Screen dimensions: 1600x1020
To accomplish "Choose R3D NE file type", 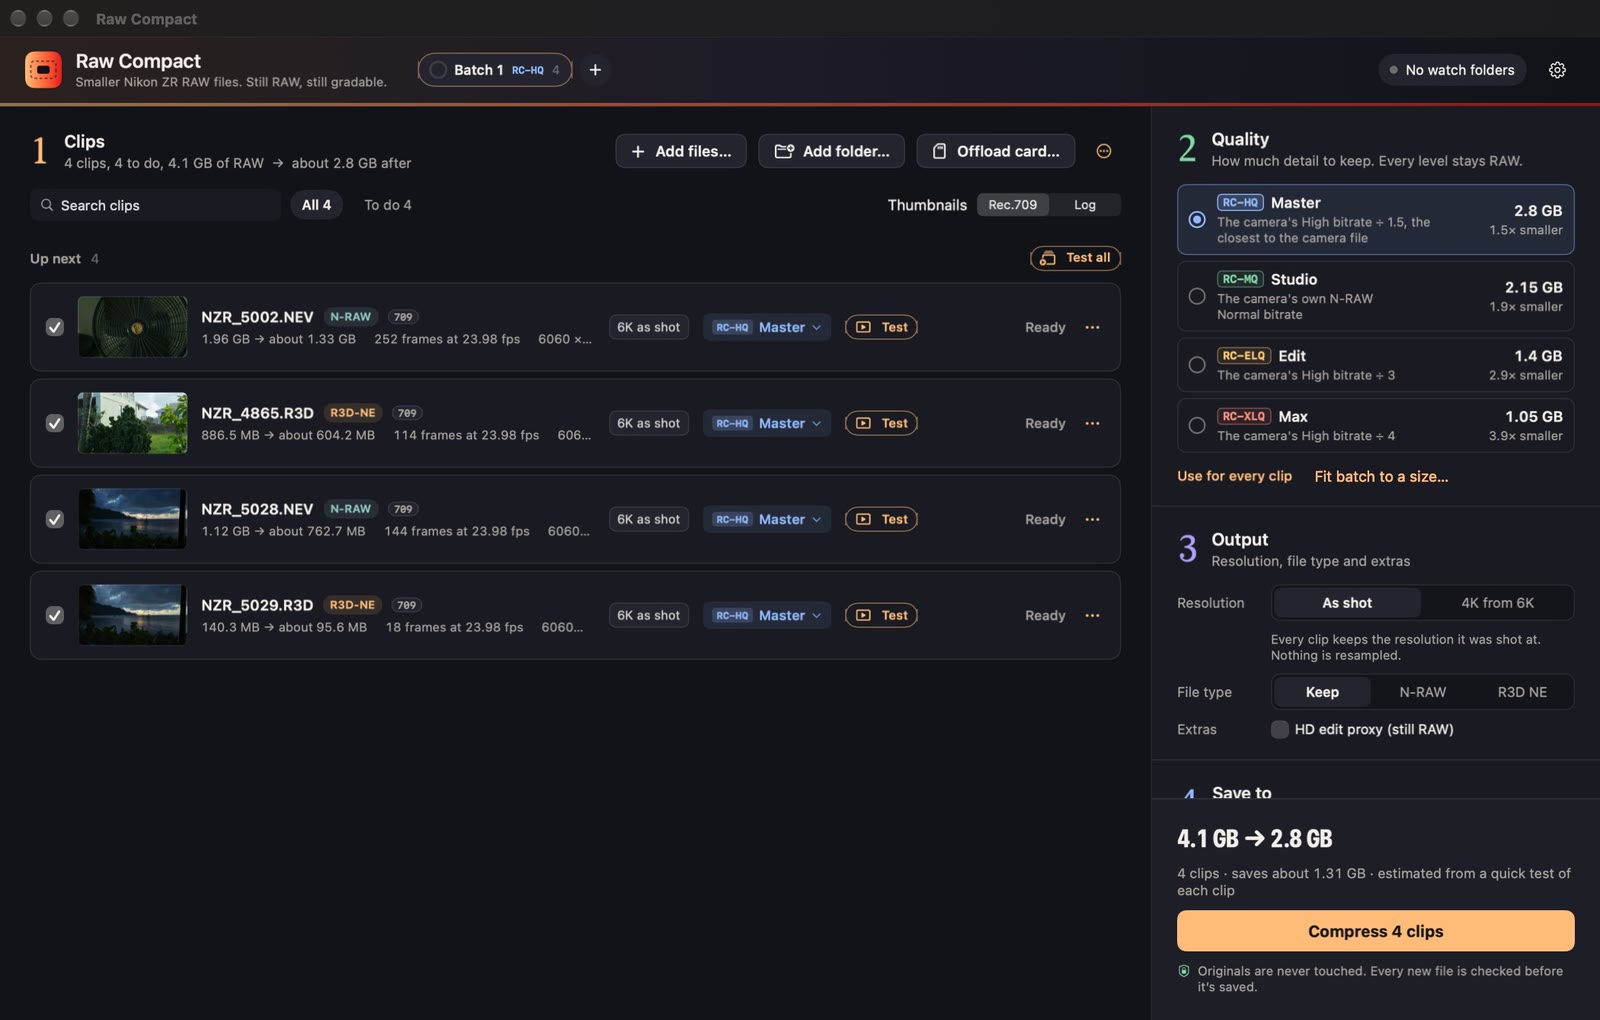I will point(1522,692).
